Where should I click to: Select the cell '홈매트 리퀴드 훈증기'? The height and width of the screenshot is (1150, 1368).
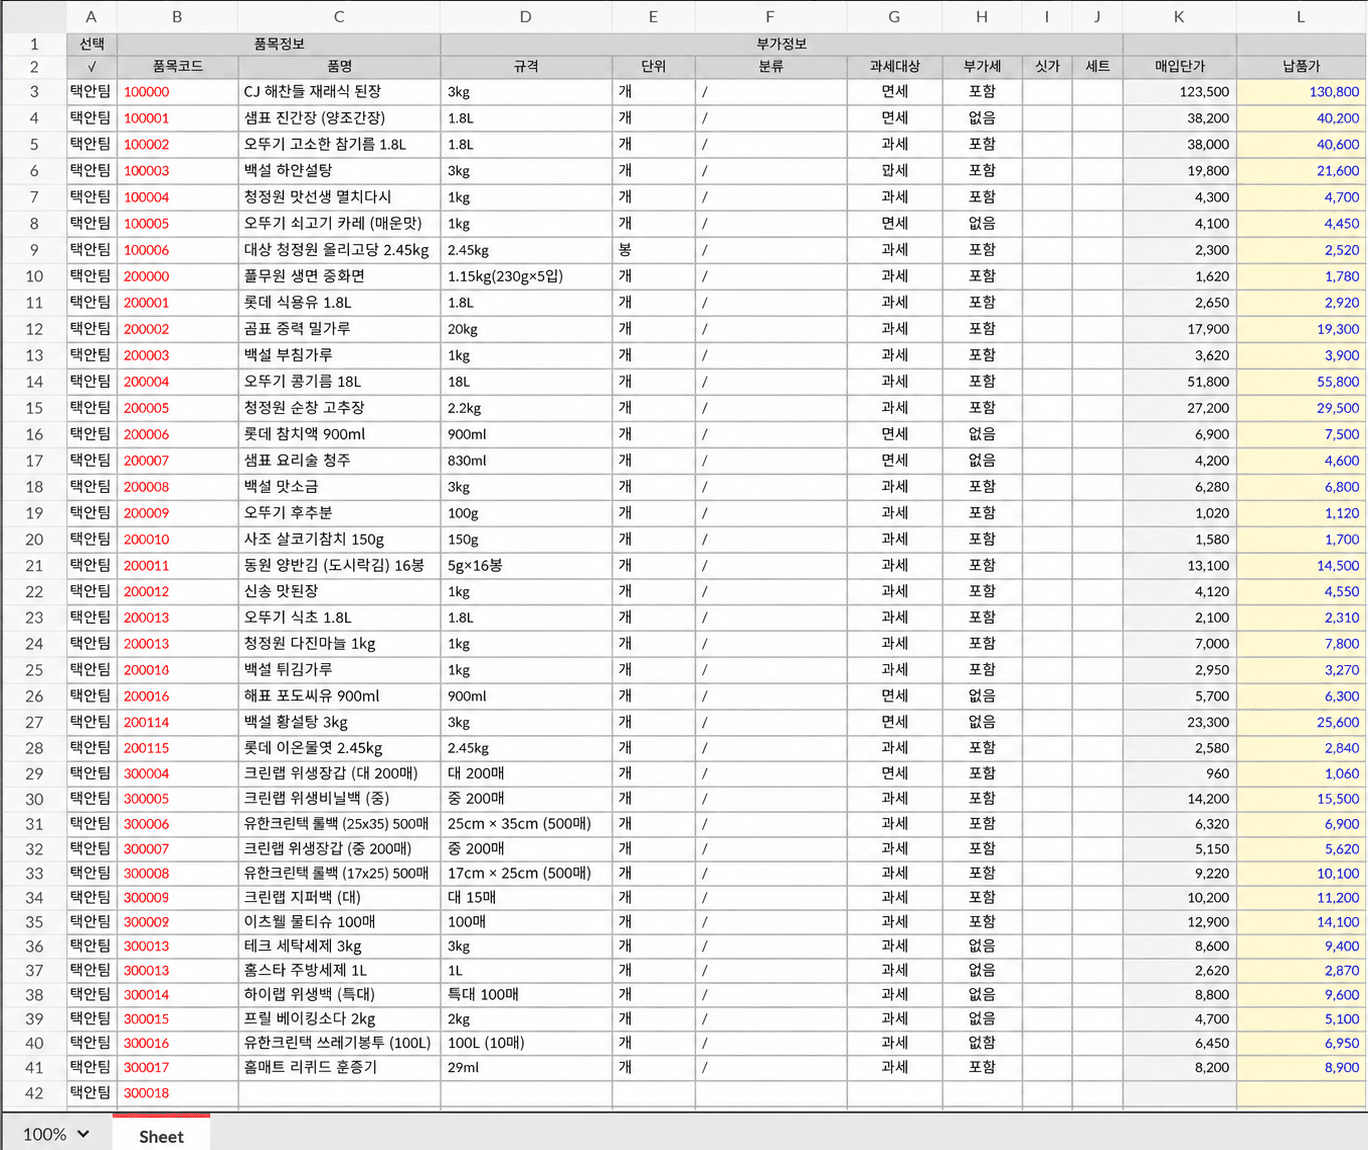click(x=339, y=1067)
